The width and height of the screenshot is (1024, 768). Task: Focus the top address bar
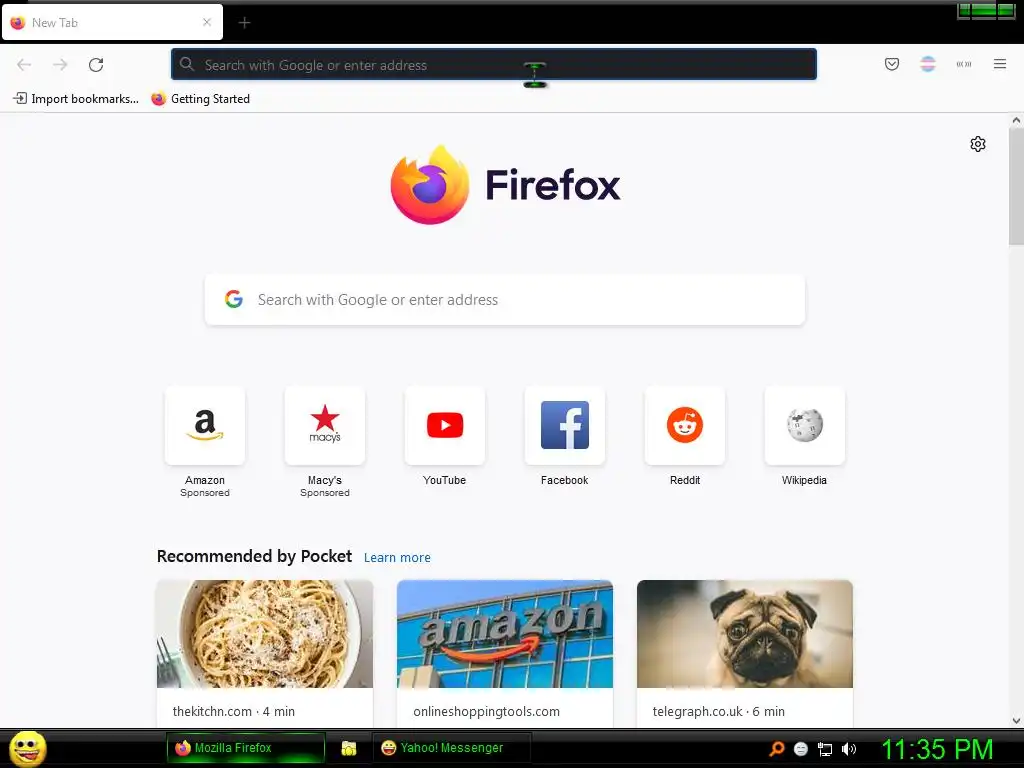[494, 65]
